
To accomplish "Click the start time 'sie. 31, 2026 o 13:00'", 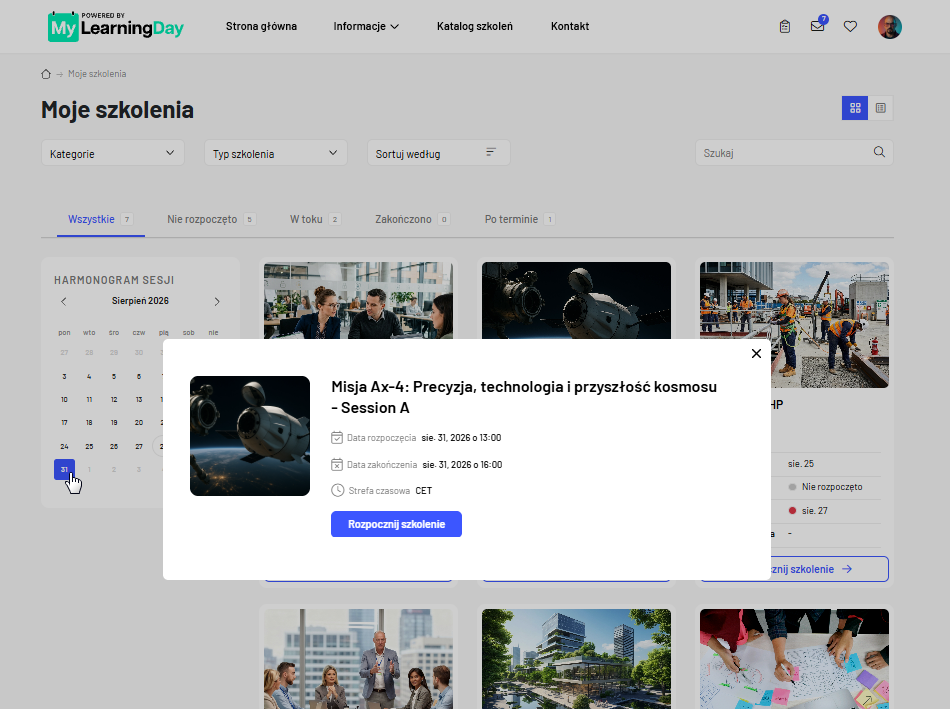I will (x=461, y=438).
